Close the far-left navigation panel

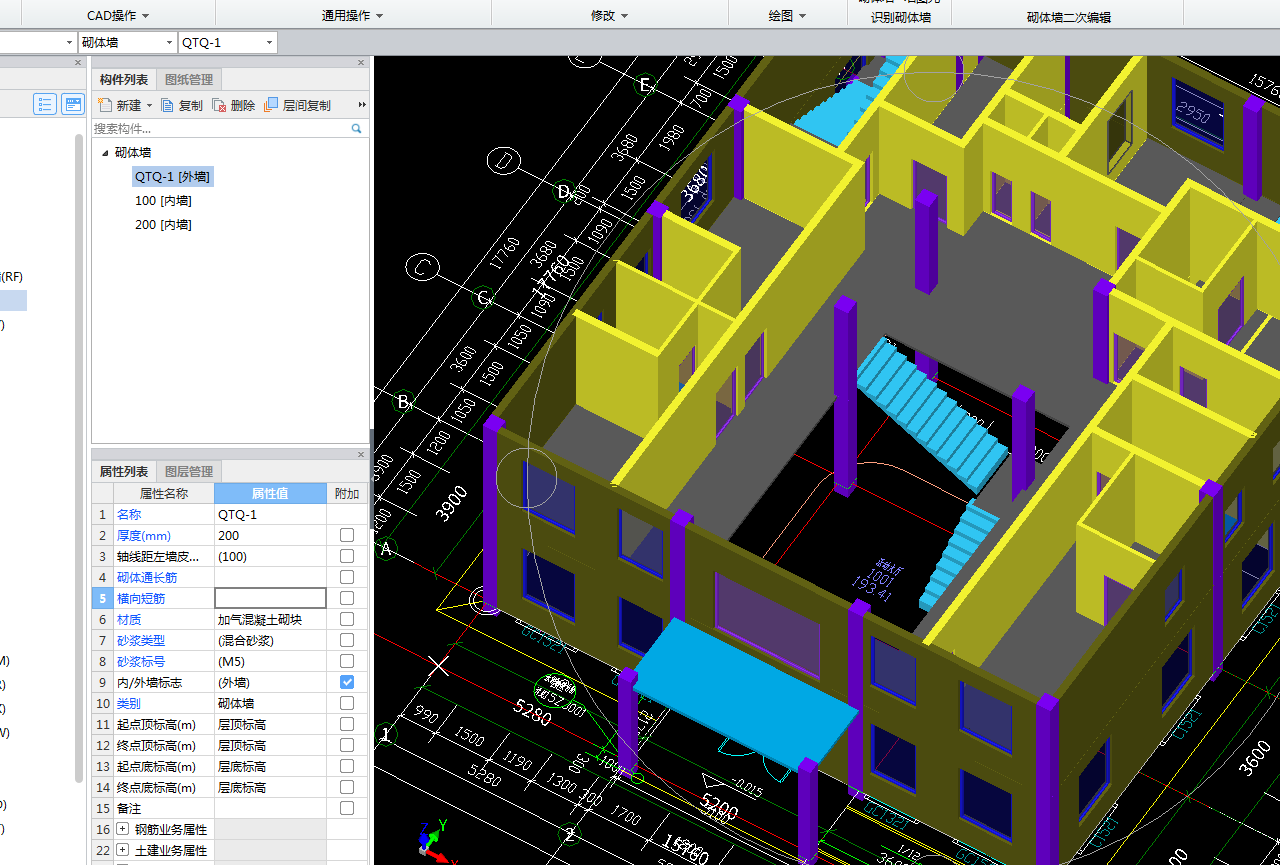(x=79, y=63)
